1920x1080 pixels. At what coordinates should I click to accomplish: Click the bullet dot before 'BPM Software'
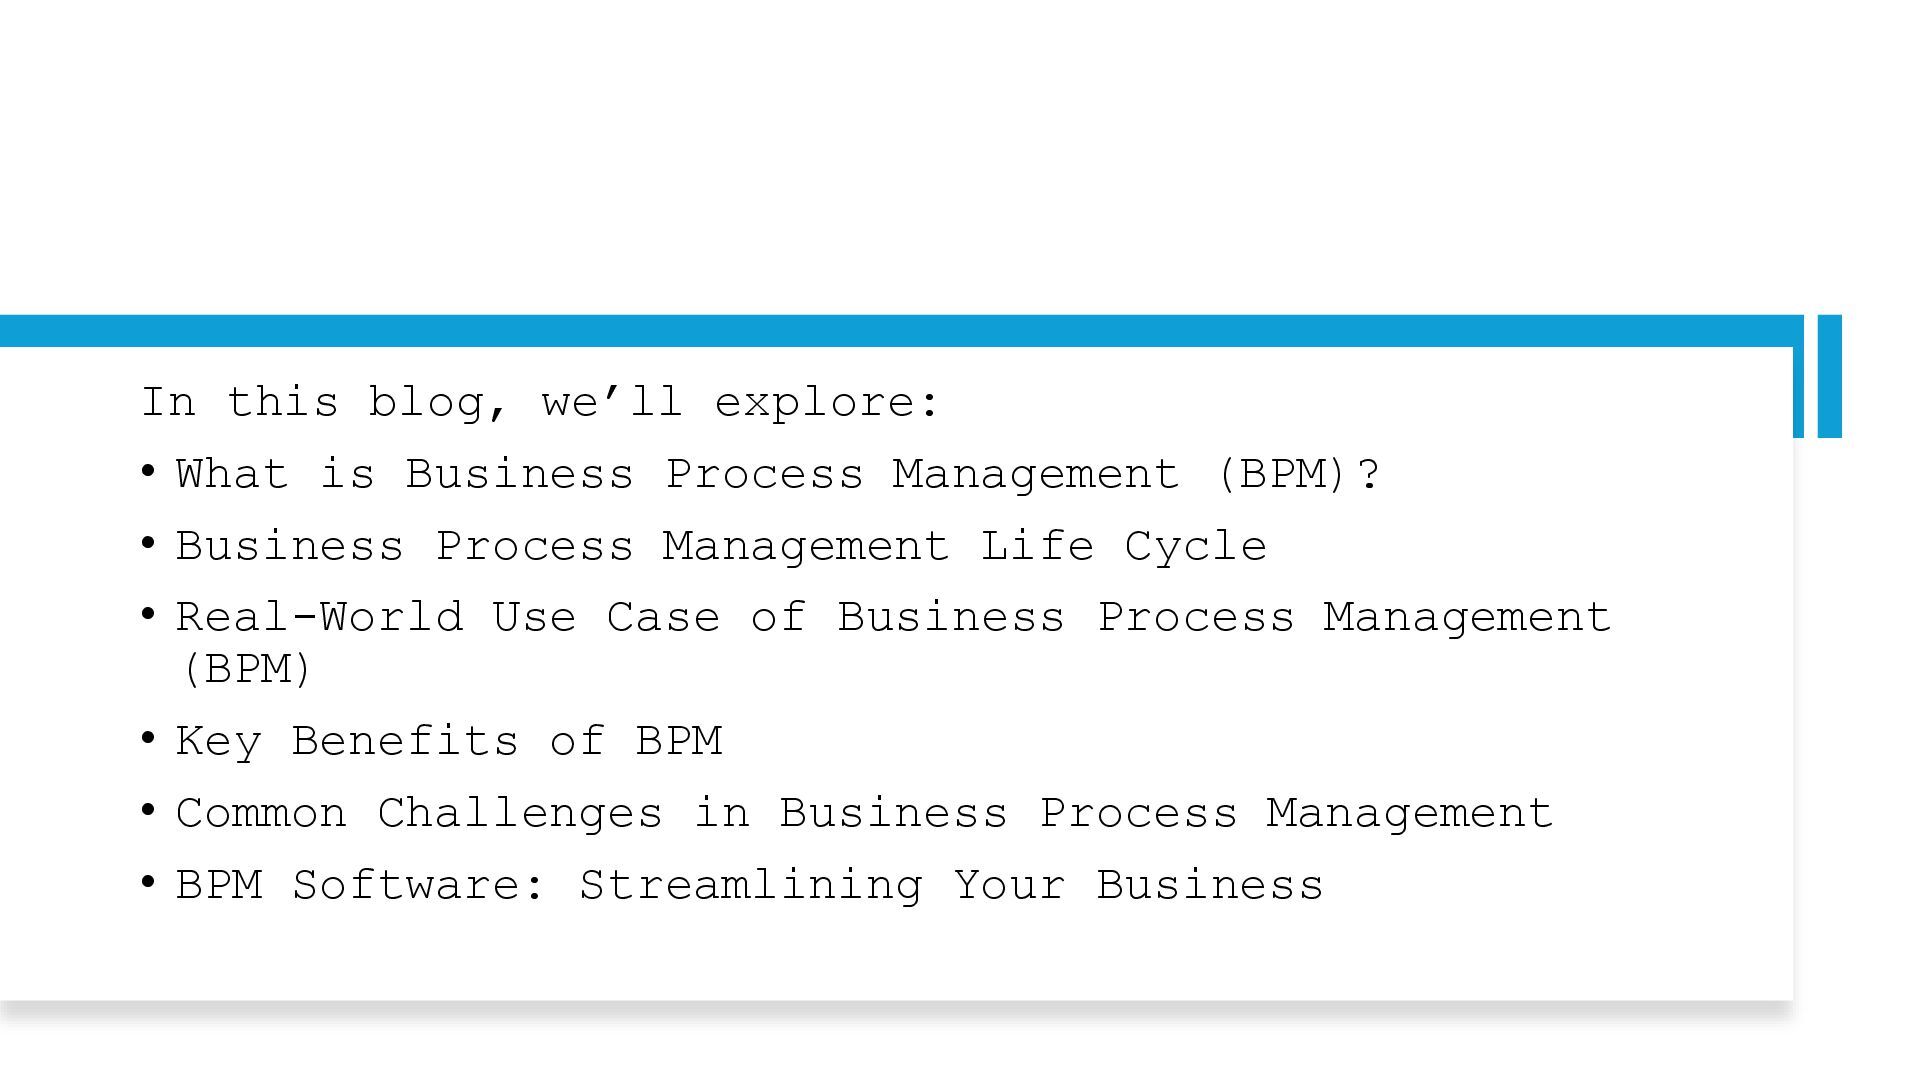coord(148,882)
